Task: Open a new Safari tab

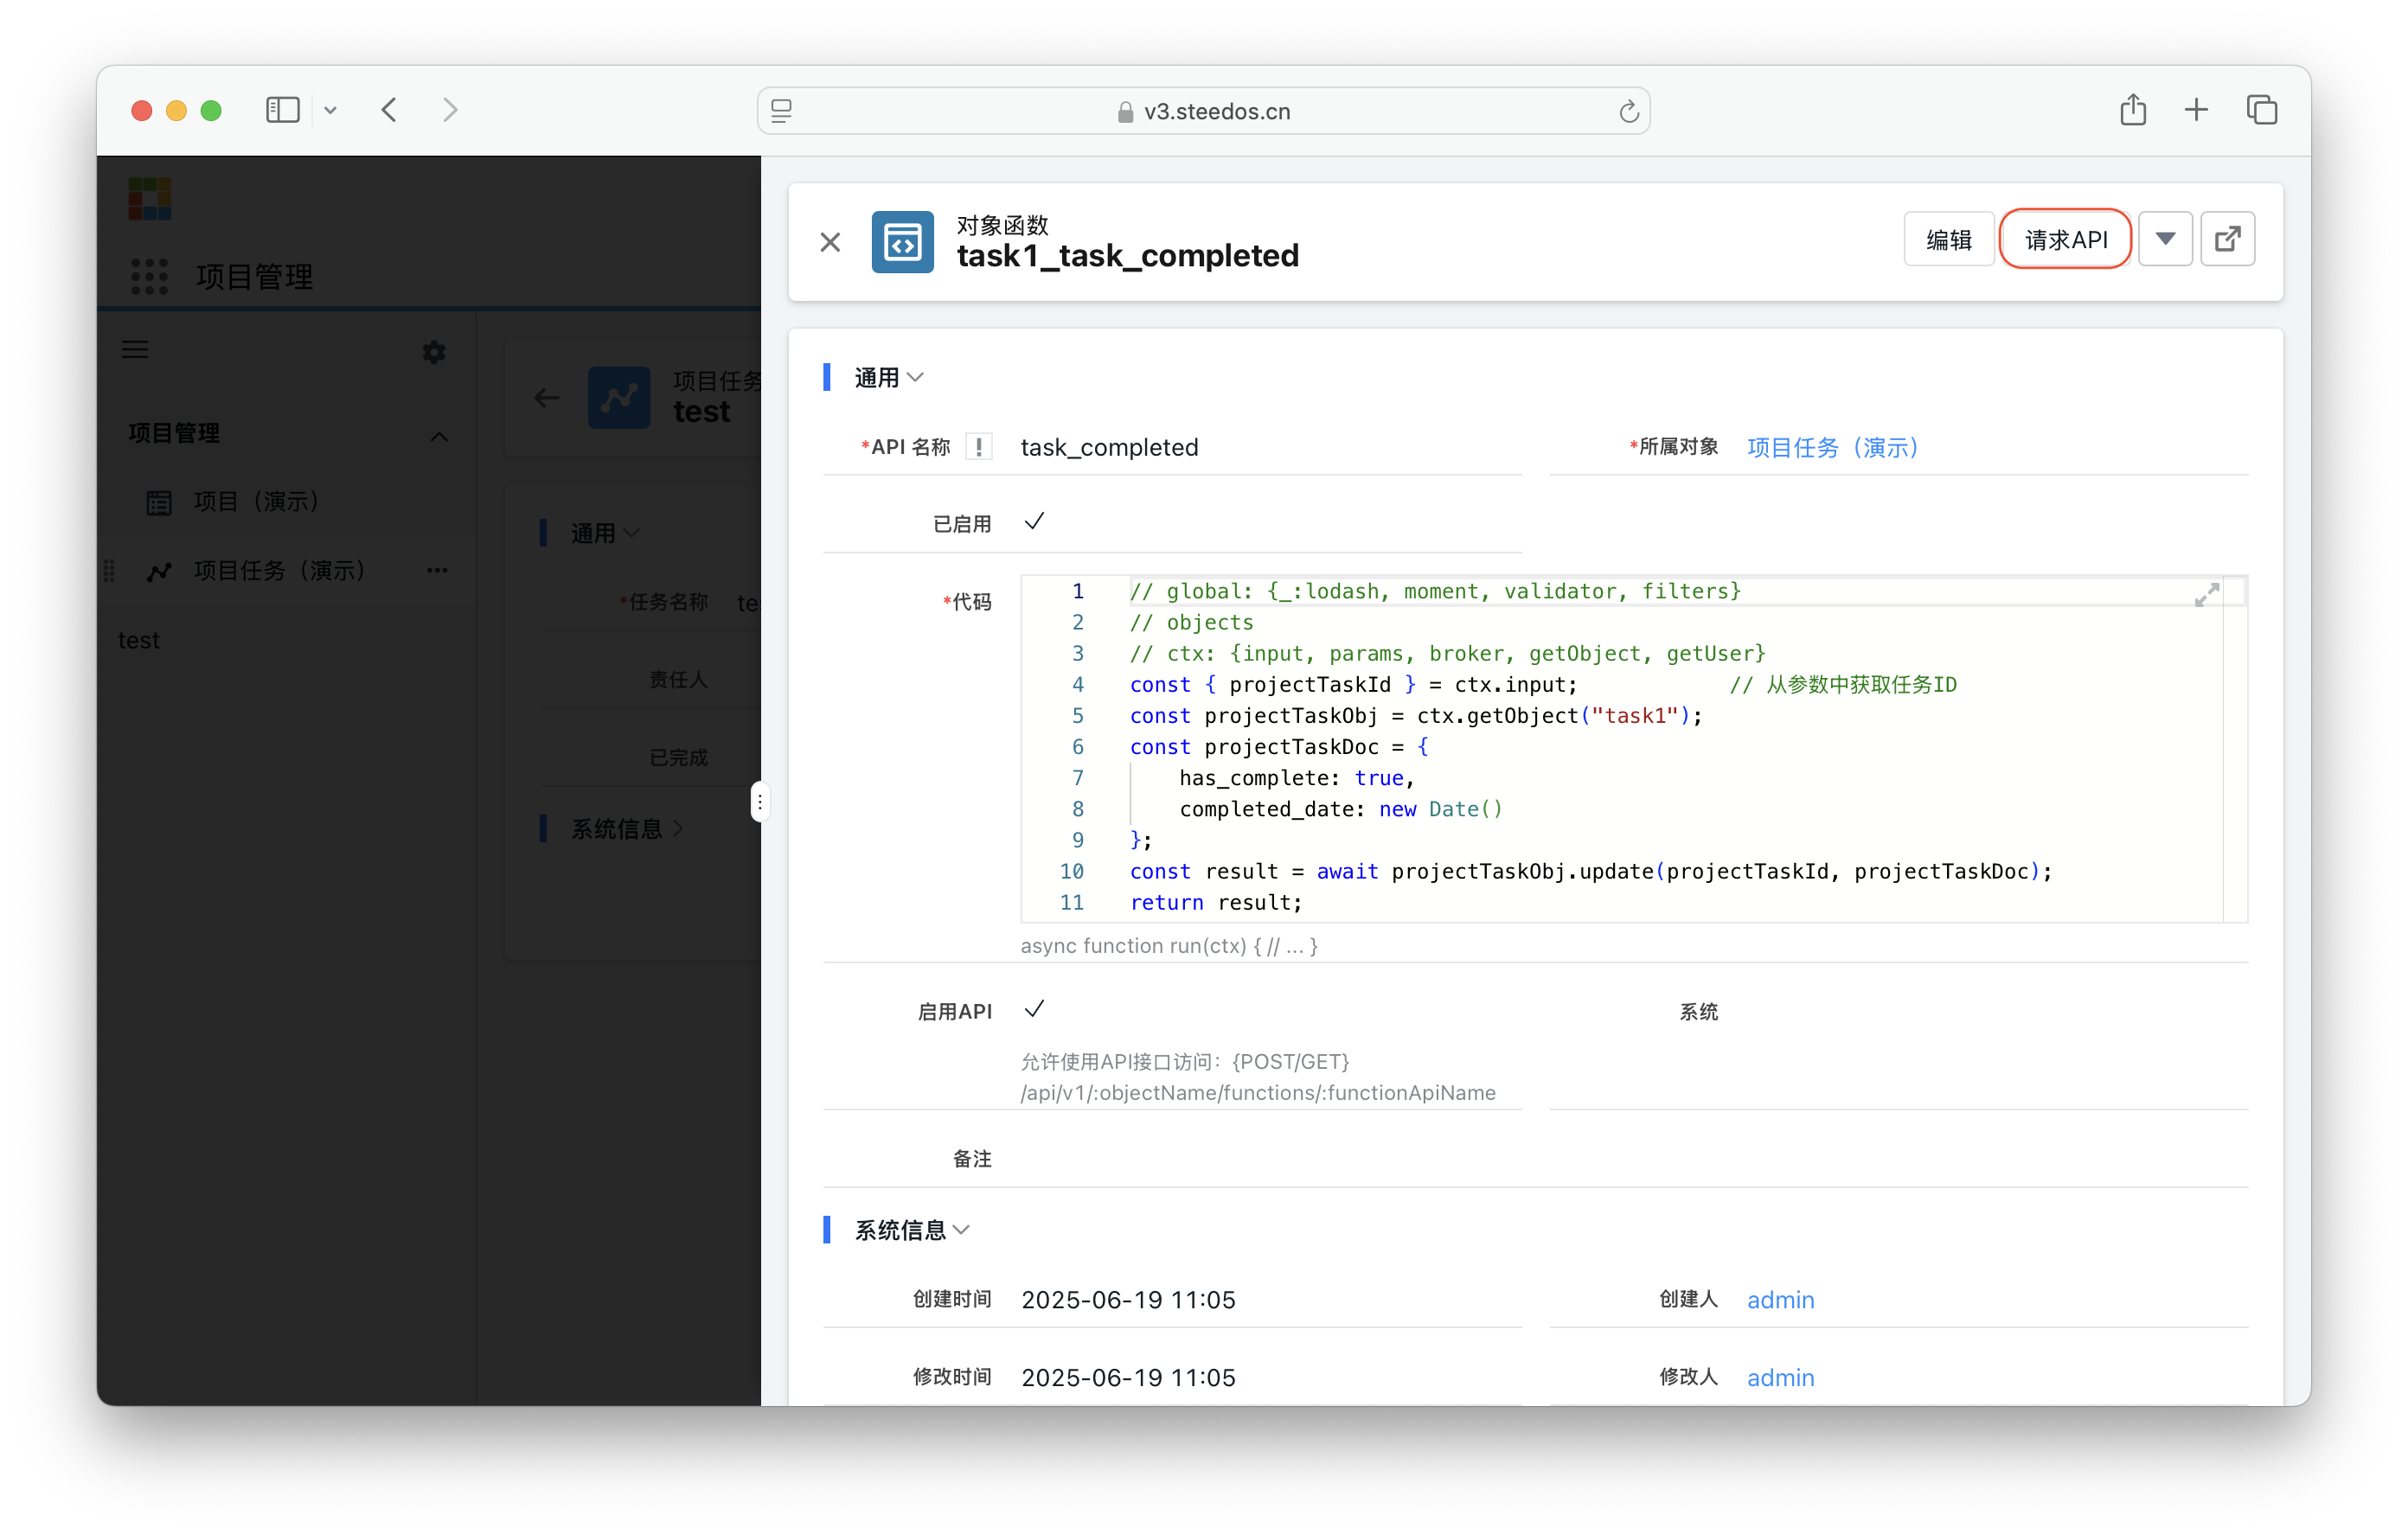Action: pos(2196,110)
